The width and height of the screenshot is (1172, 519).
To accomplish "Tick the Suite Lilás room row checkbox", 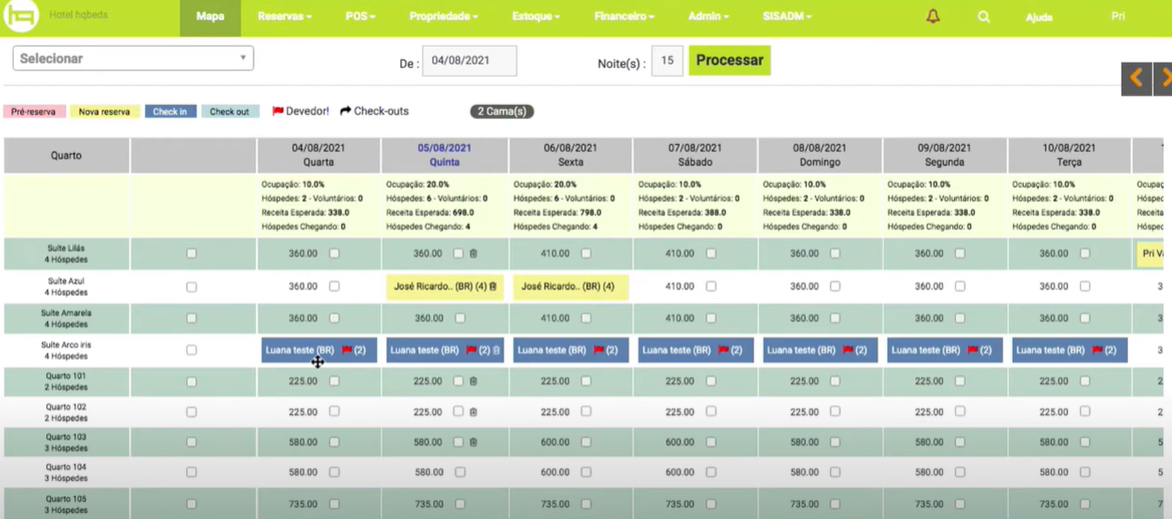I will tap(192, 254).
